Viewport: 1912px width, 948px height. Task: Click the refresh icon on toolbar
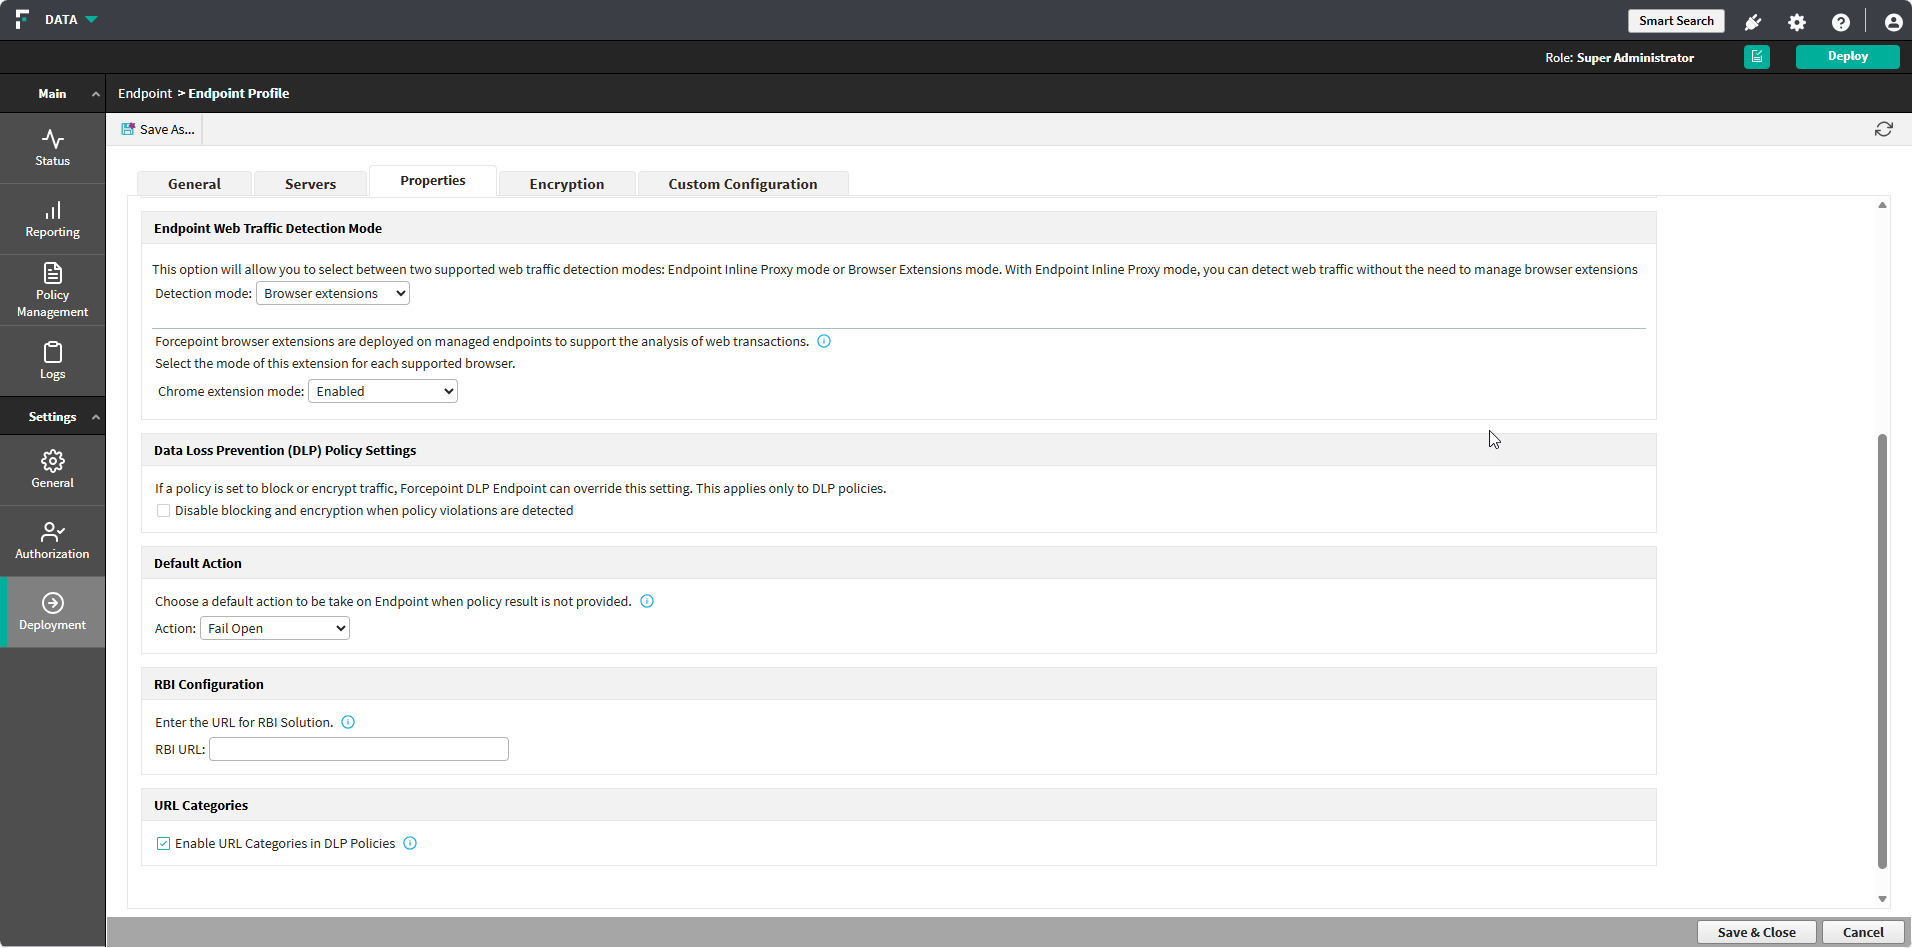point(1884,129)
